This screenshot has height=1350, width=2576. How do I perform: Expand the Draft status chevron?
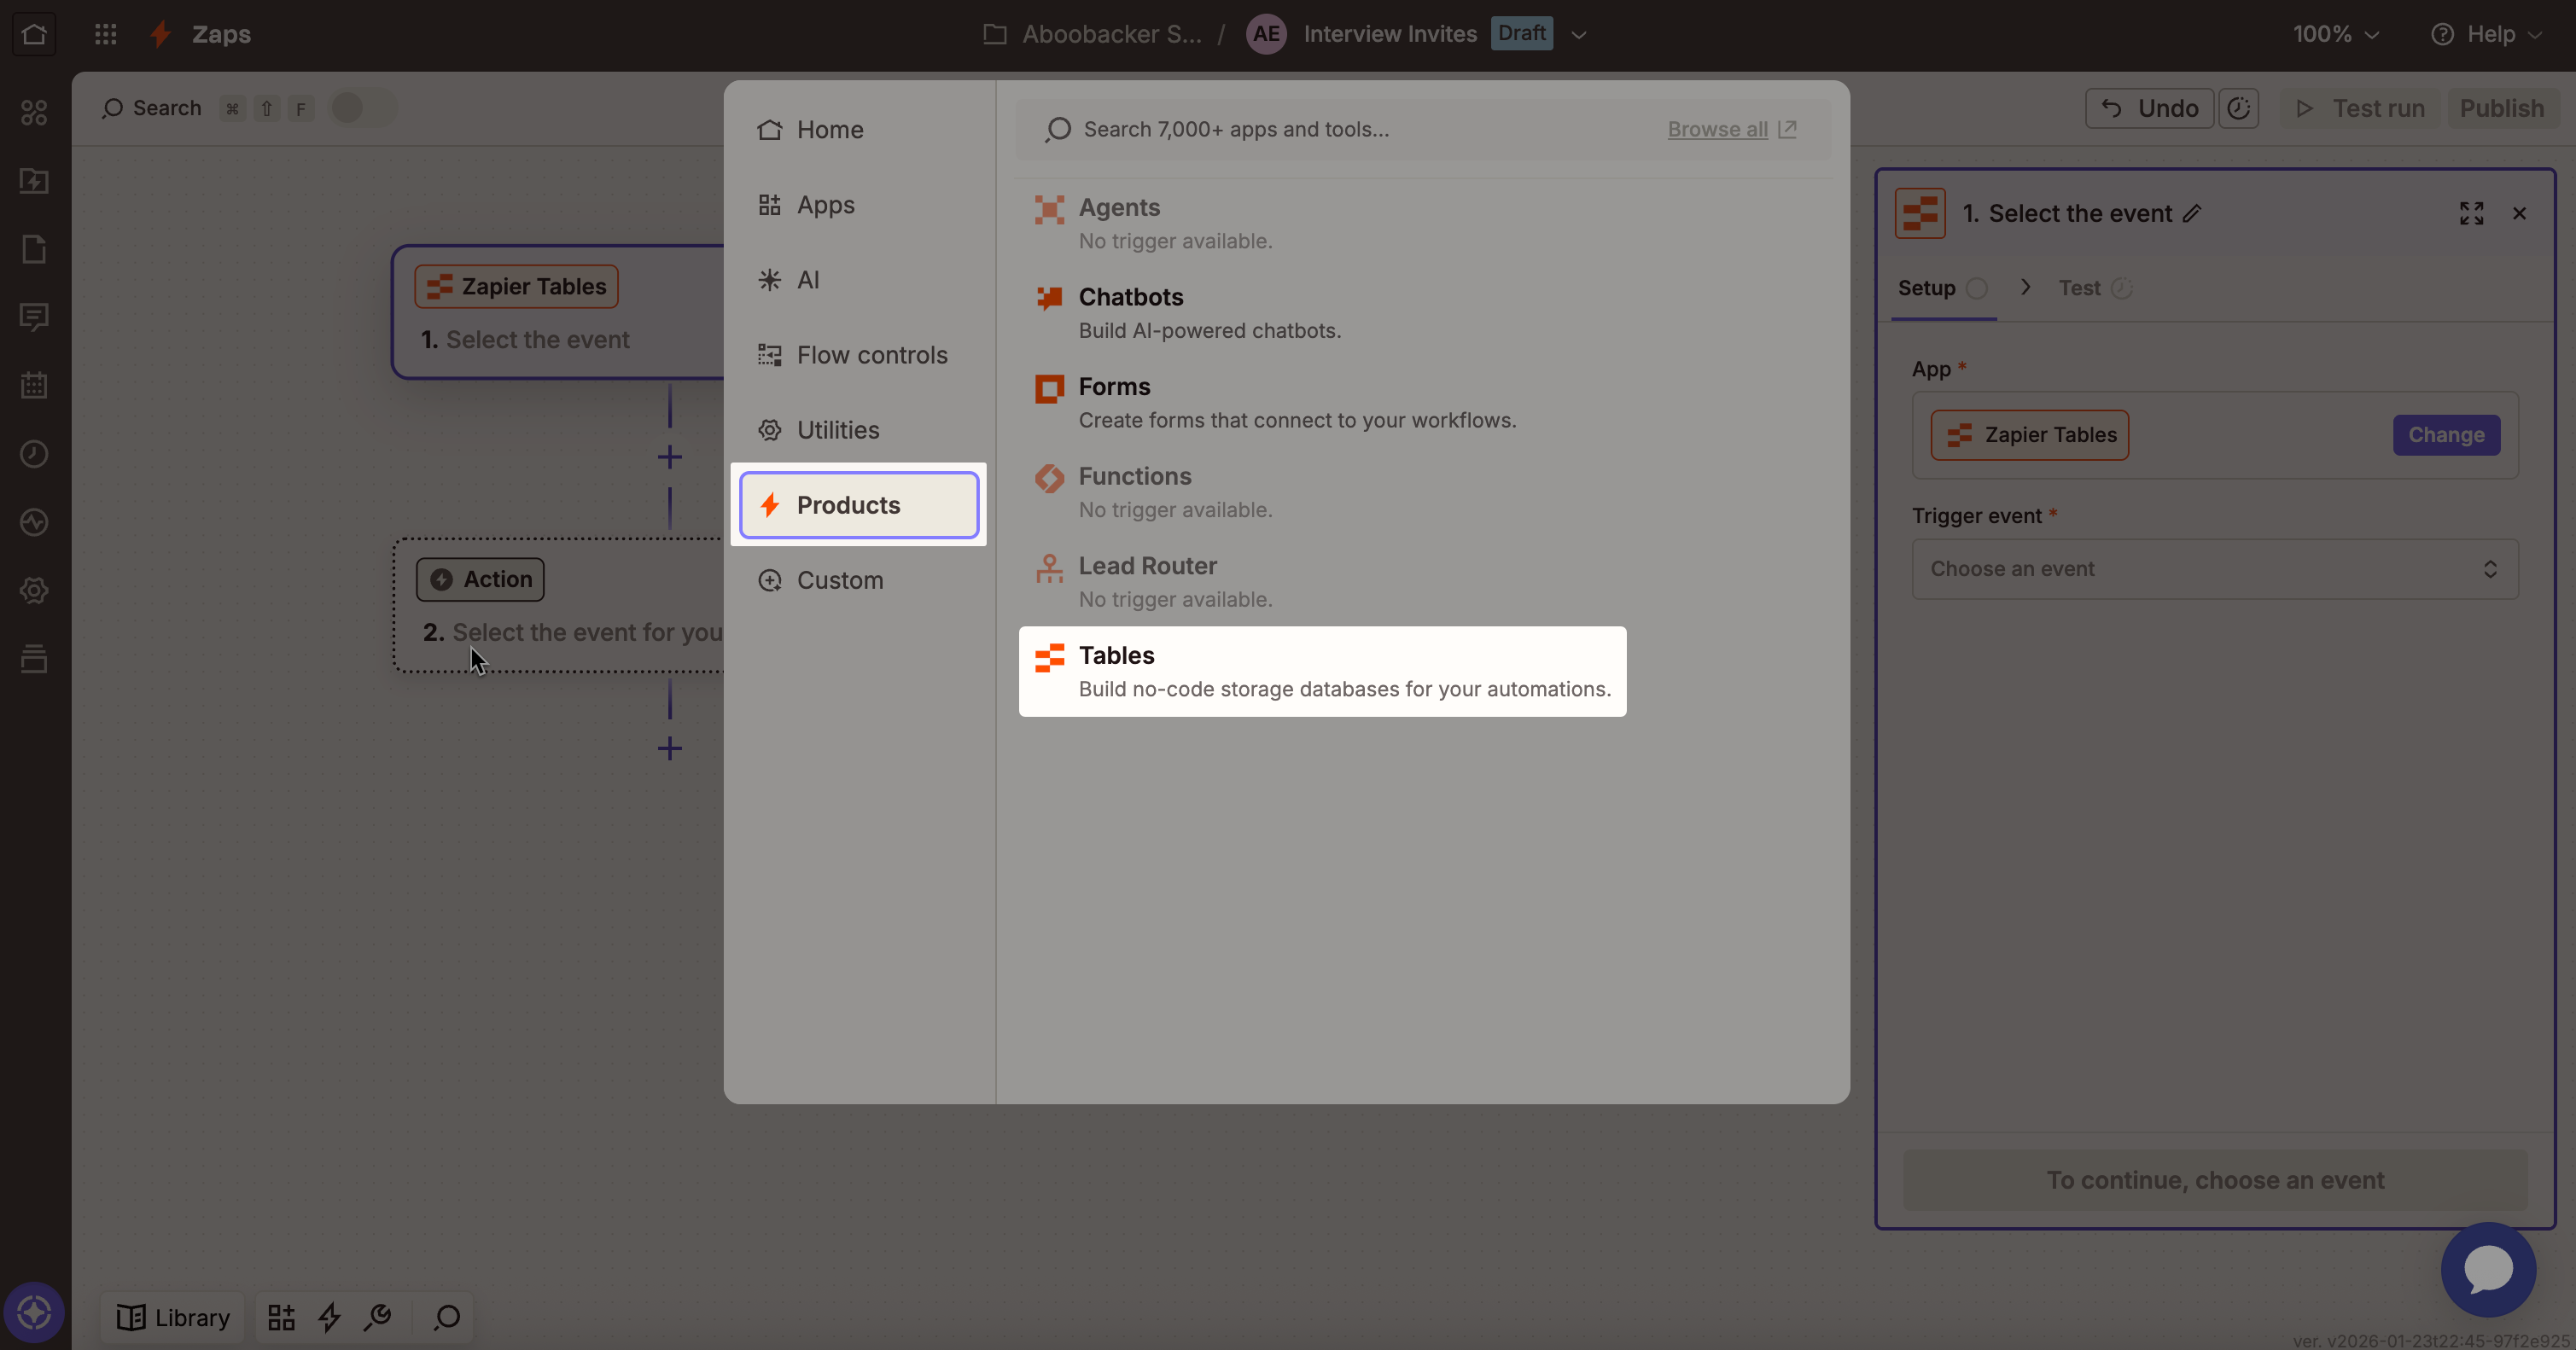pyautogui.click(x=1579, y=34)
